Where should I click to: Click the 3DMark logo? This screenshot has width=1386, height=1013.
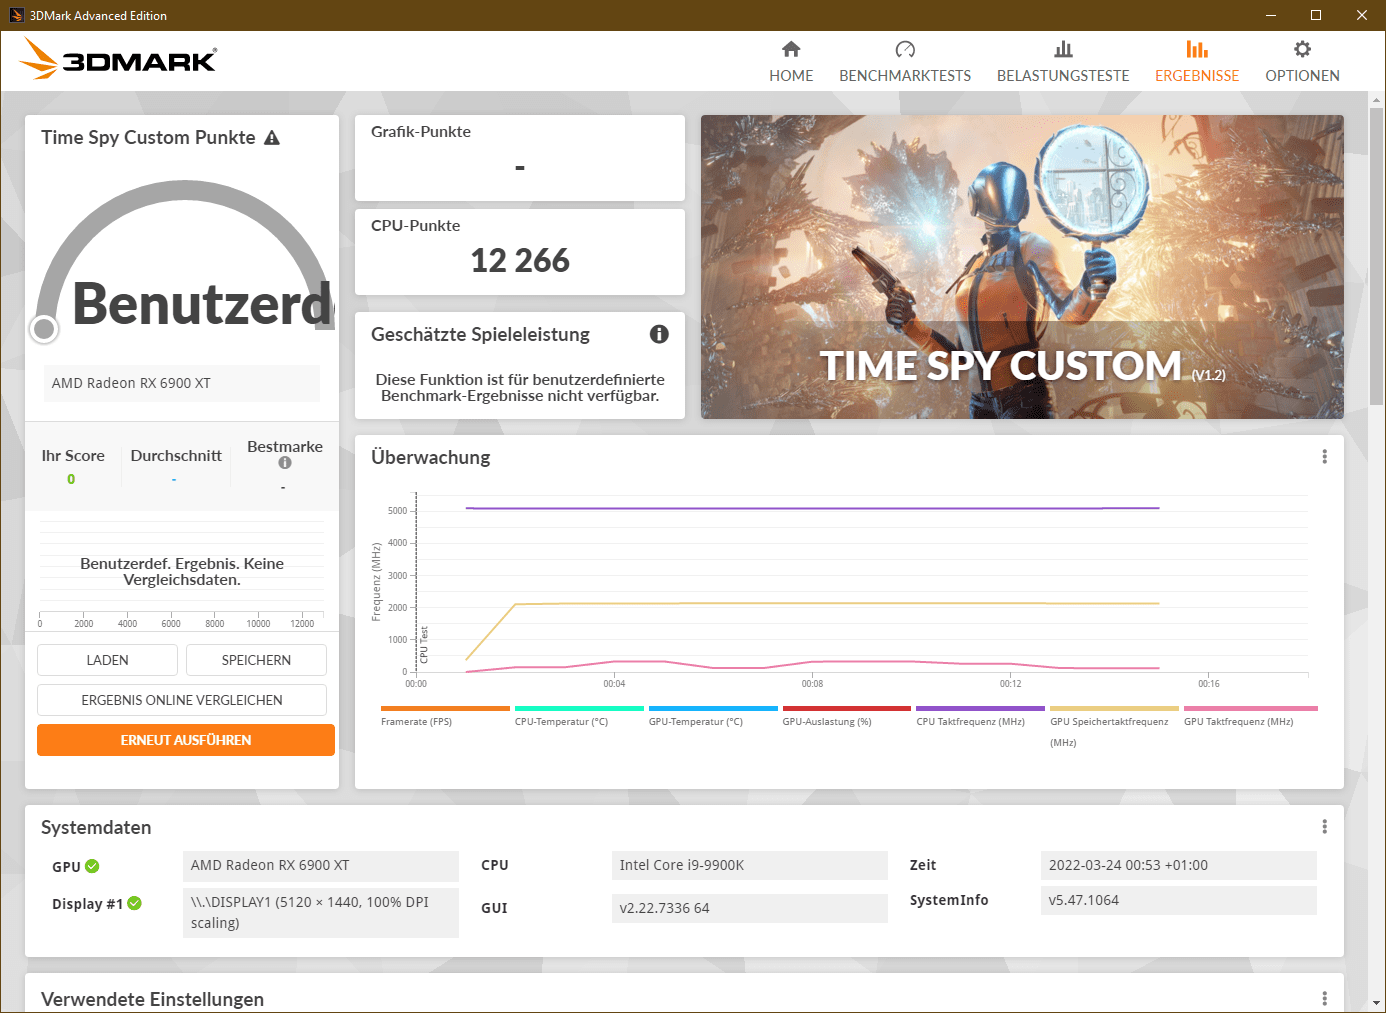118,59
